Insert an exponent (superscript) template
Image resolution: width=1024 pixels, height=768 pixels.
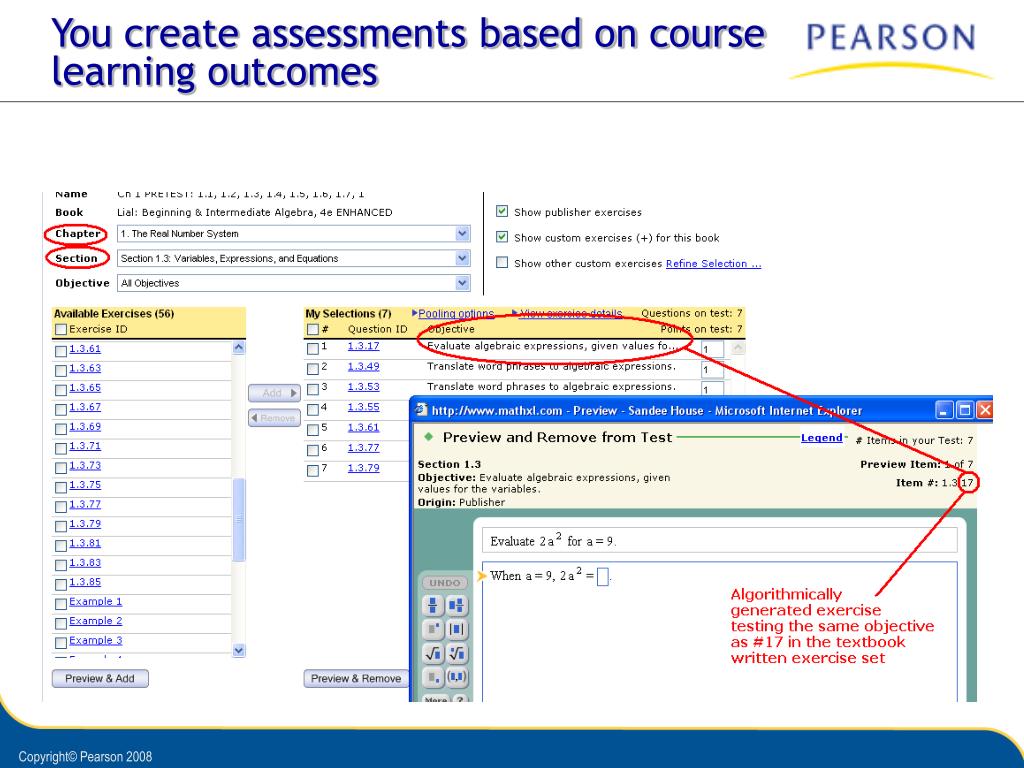coord(432,630)
